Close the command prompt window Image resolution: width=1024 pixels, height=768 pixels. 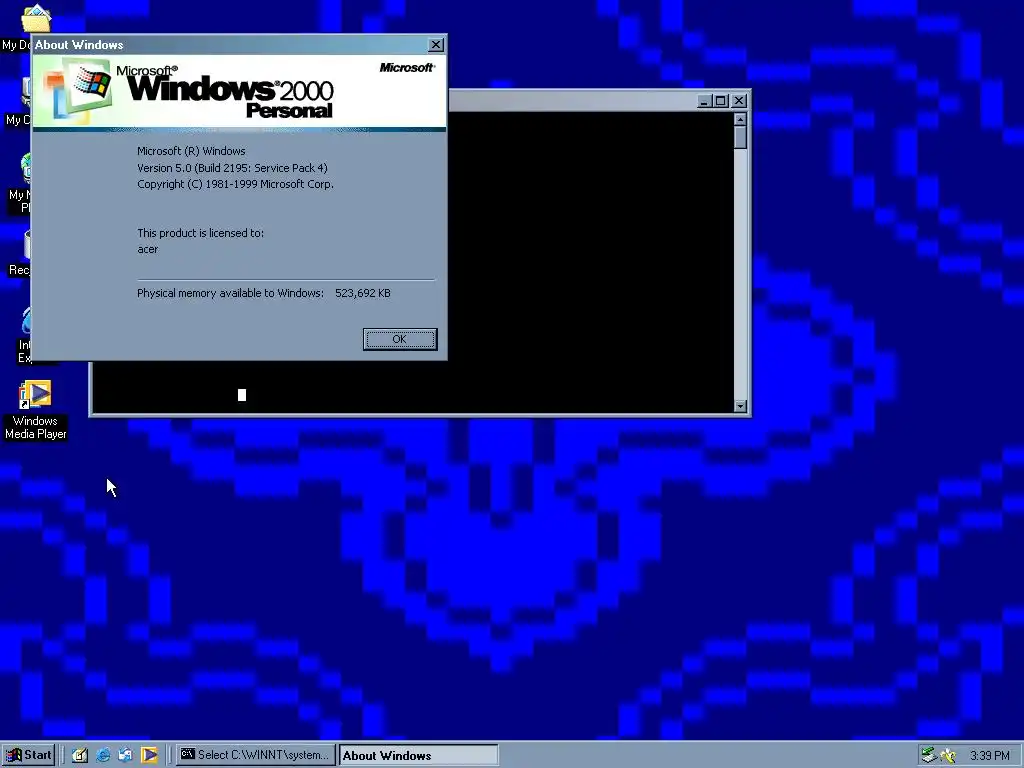click(x=739, y=101)
